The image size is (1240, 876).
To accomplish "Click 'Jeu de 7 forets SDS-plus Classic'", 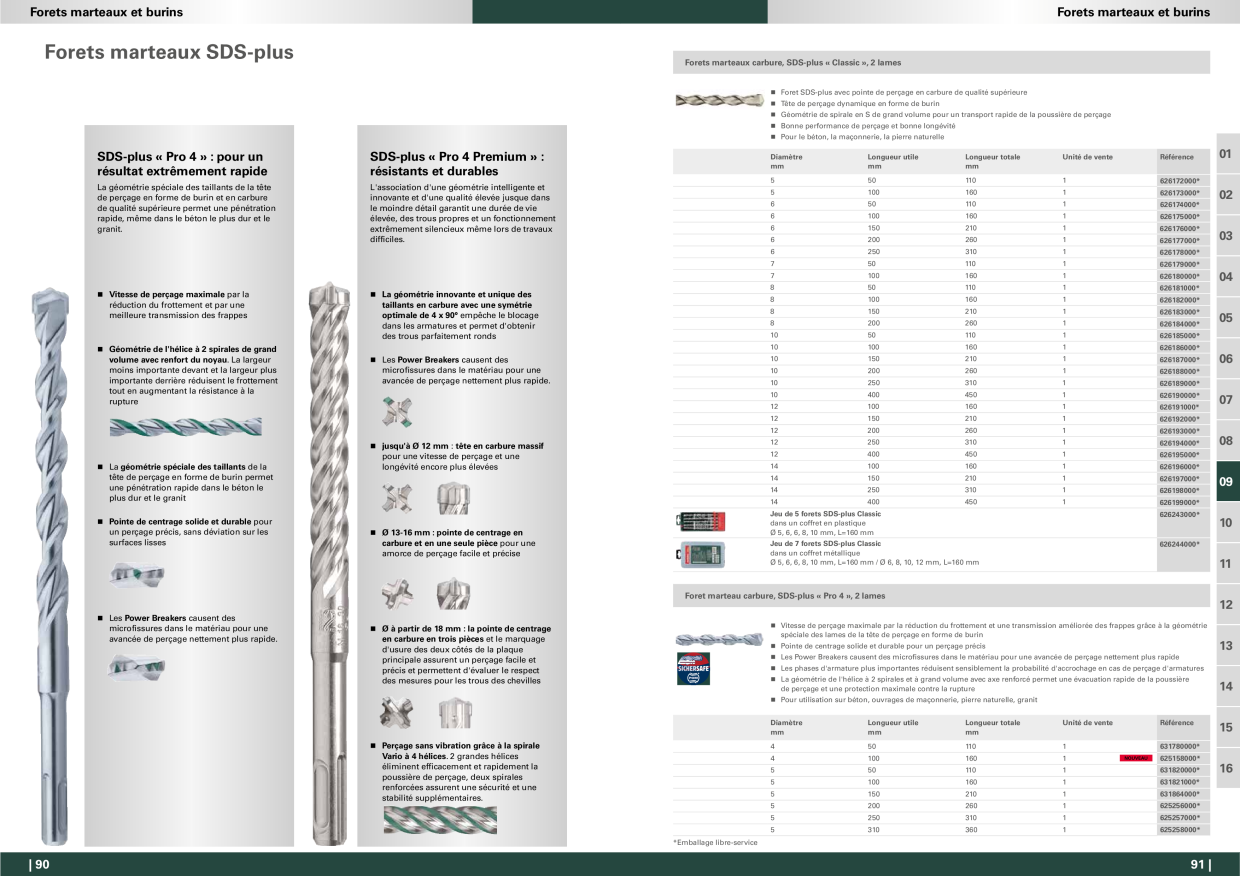I will click(825, 544).
